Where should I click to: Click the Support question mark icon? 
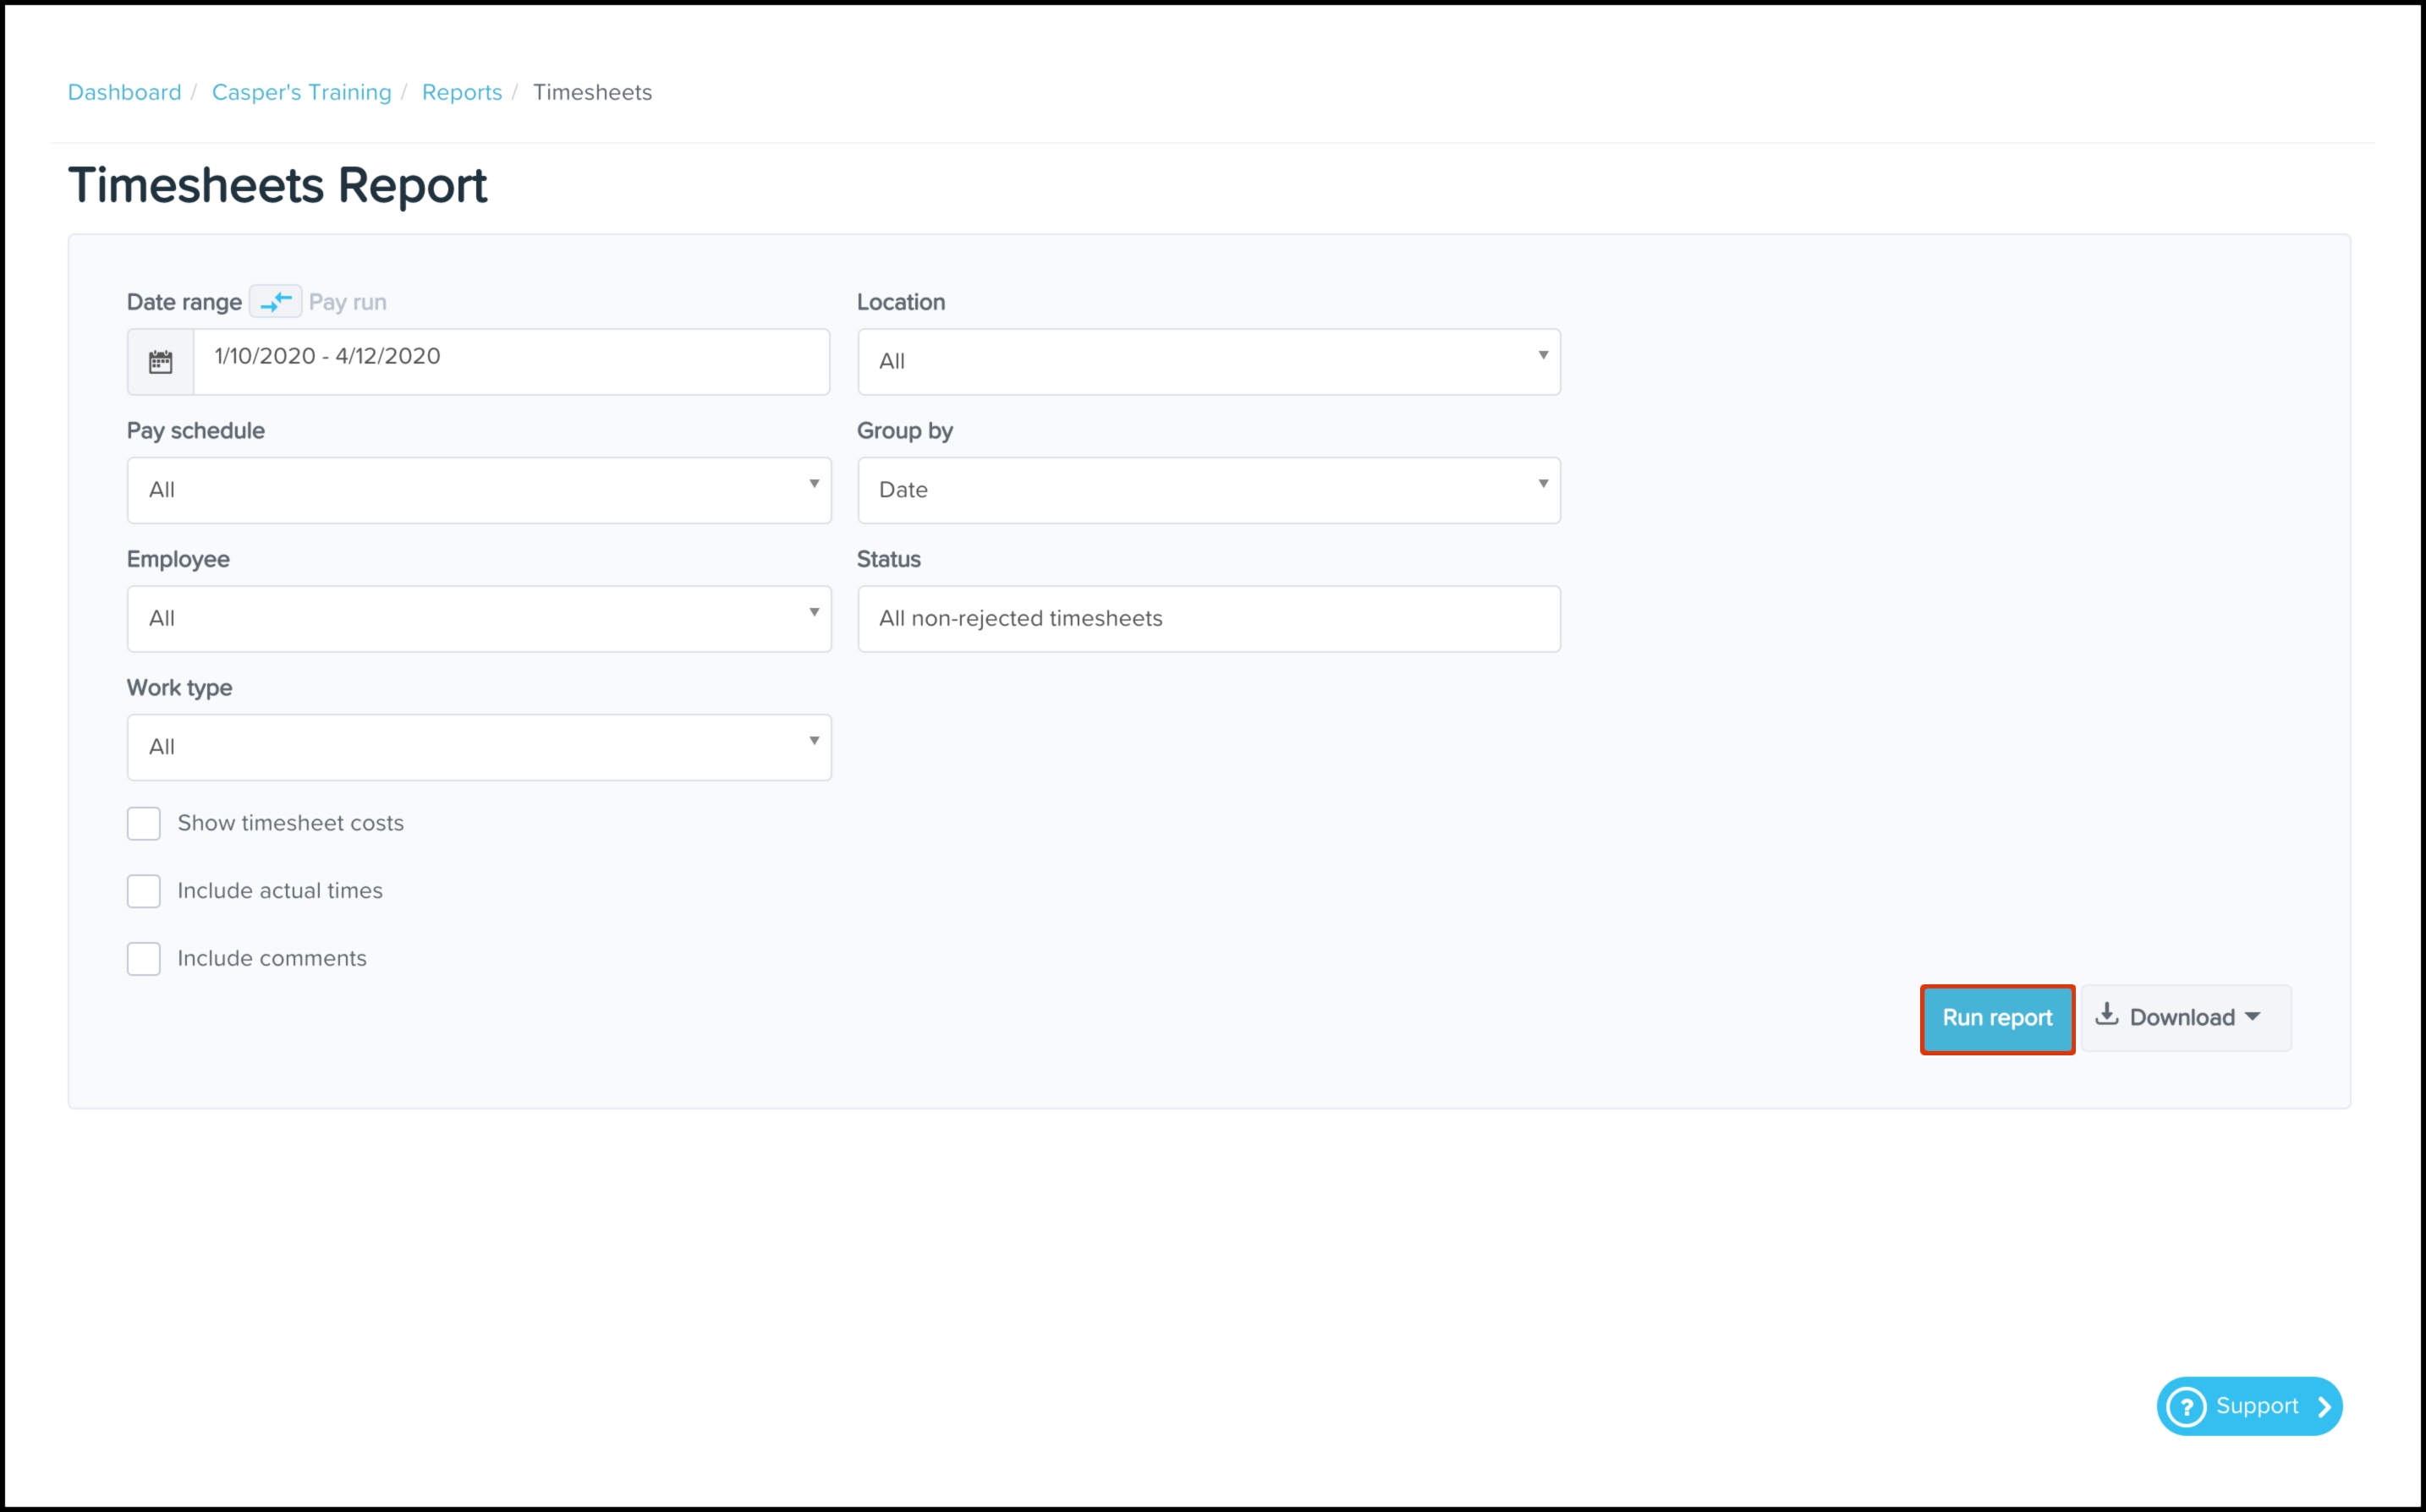click(x=2186, y=1407)
